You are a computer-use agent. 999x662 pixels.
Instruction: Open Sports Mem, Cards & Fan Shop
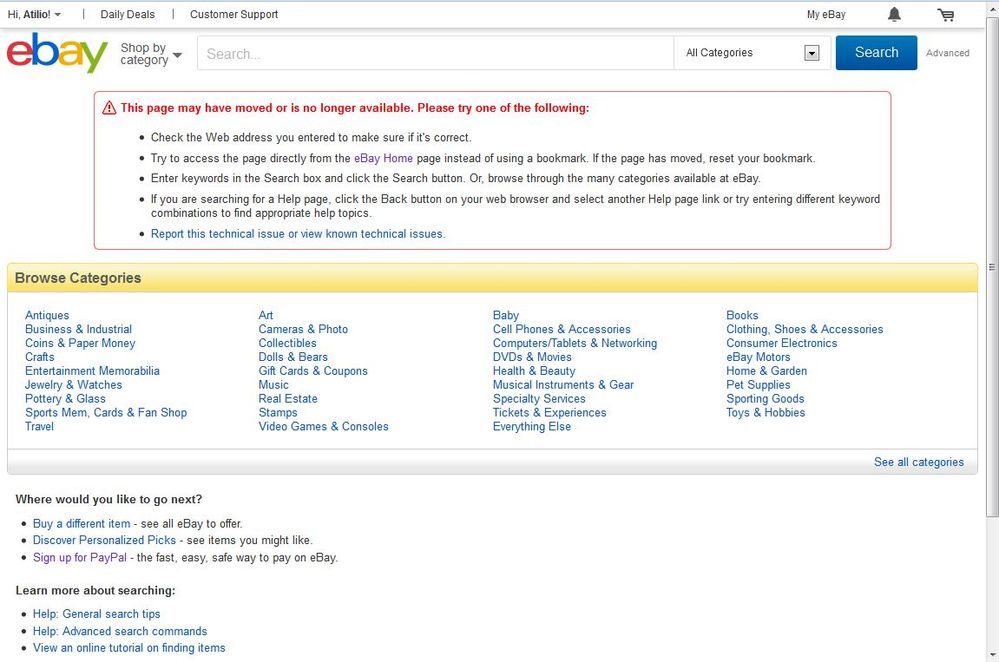(106, 413)
